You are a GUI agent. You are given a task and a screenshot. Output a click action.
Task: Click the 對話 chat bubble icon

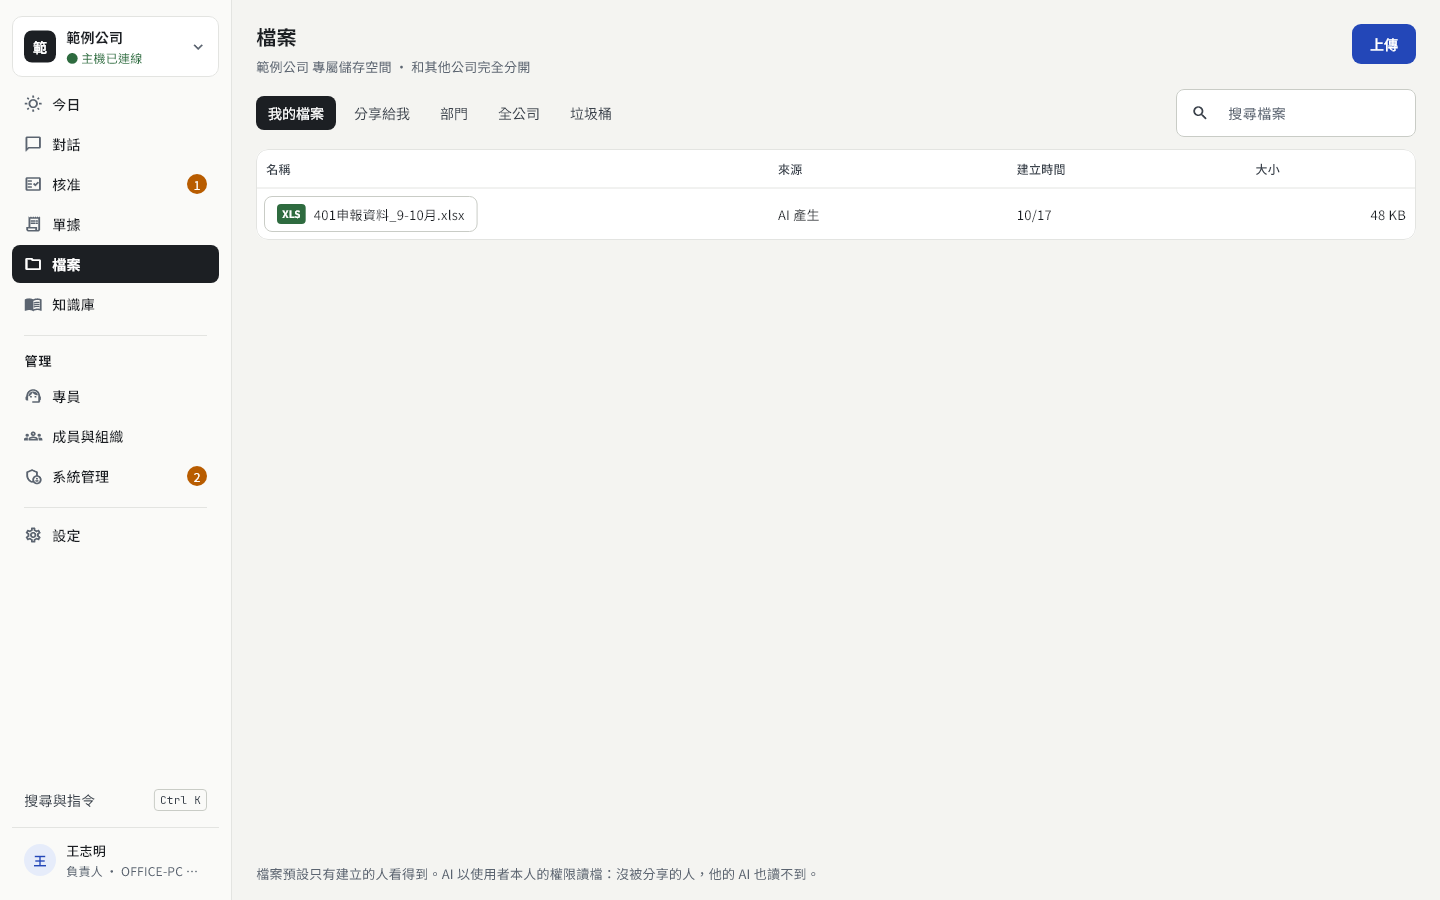pyautogui.click(x=33, y=144)
